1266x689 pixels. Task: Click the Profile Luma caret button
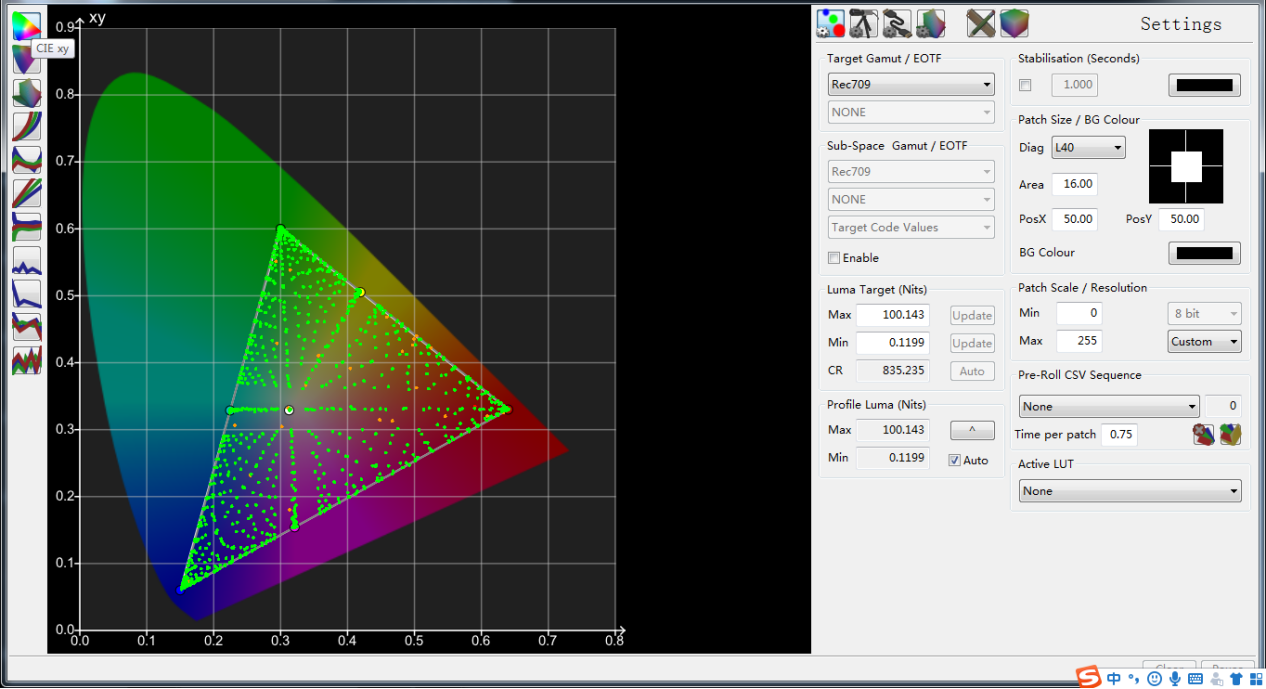[x=972, y=430]
